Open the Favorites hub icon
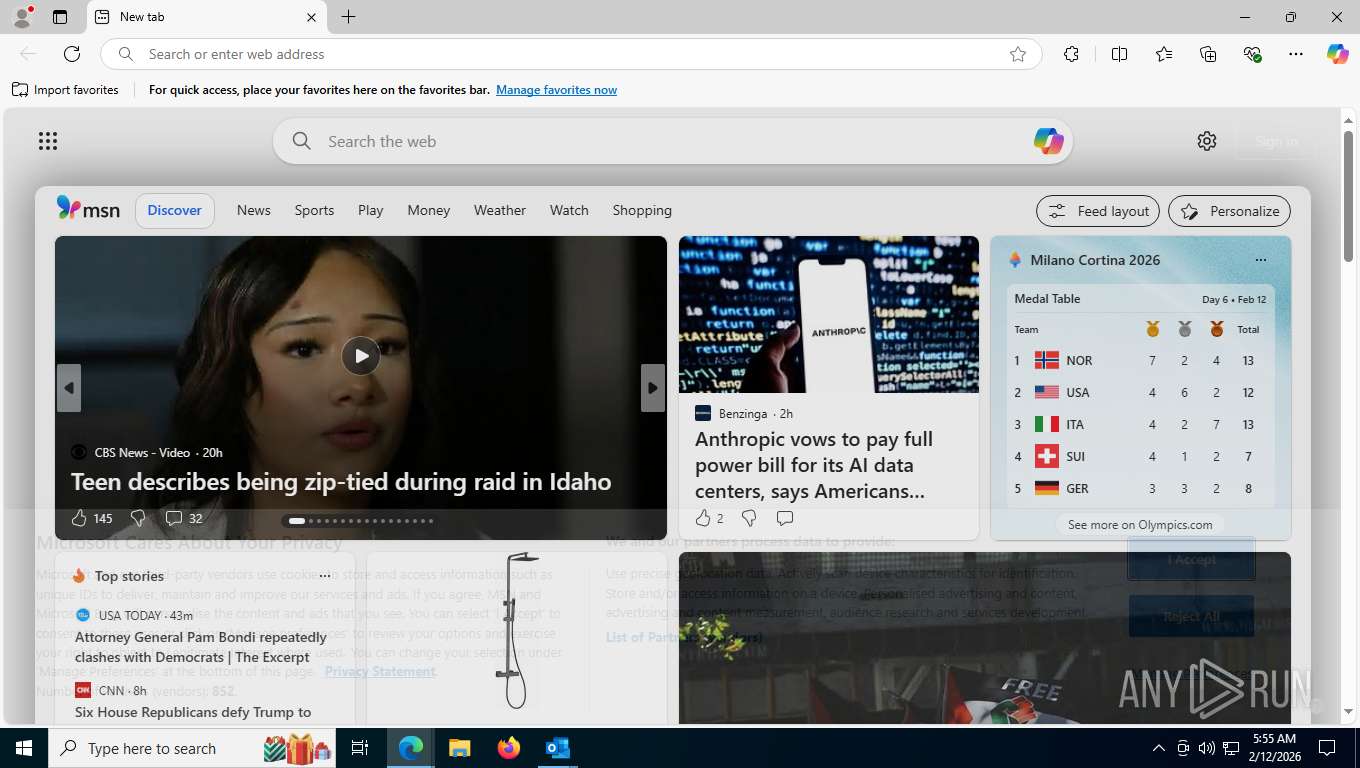1360x768 pixels. click(x=1164, y=54)
